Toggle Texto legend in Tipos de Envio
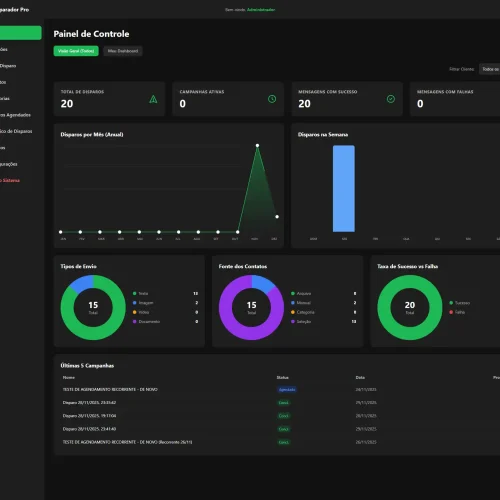The height and width of the screenshot is (500, 500). point(140,294)
